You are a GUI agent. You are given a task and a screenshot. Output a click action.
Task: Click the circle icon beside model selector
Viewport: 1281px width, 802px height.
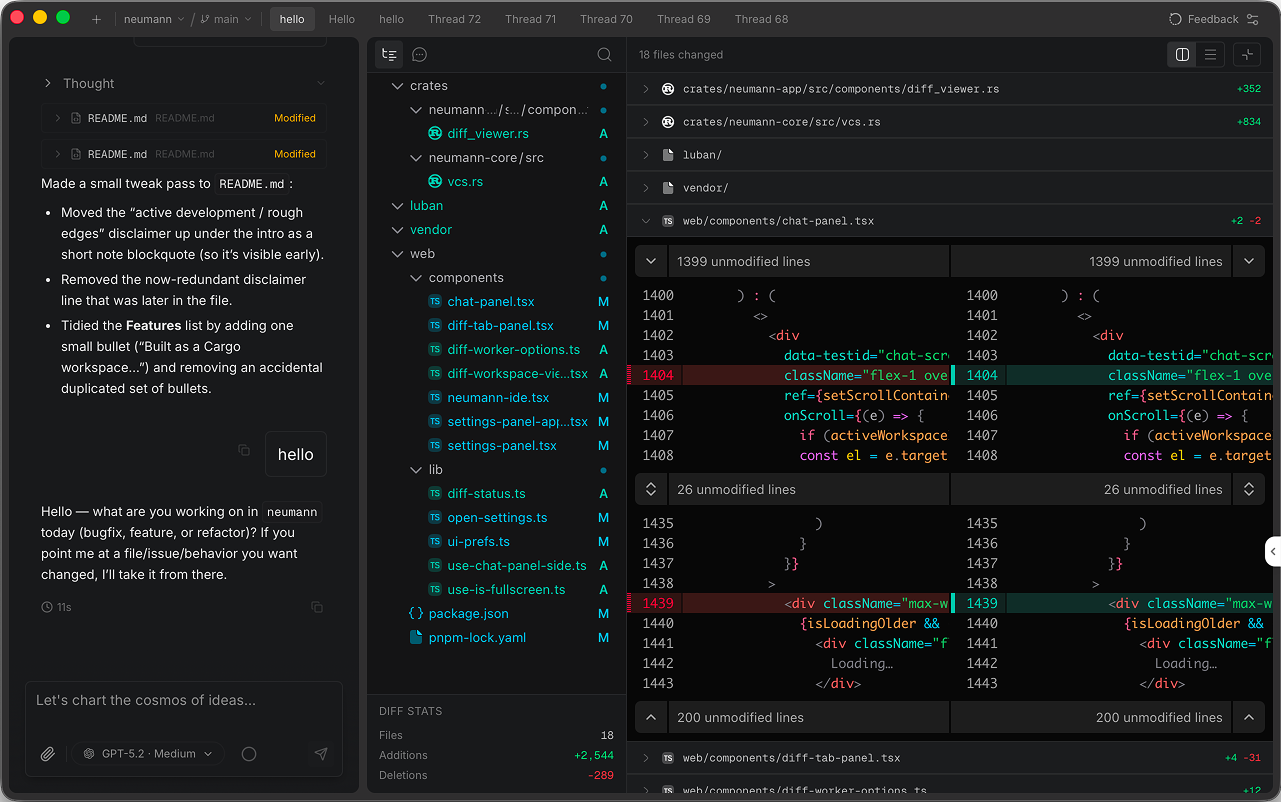(x=249, y=754)
